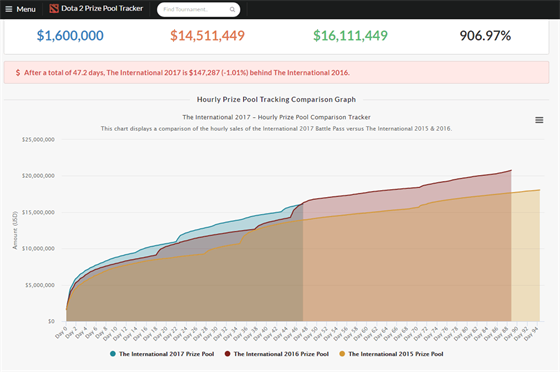Open the chart context menu icon
The image size is (560, 372).
pos(539,120)
